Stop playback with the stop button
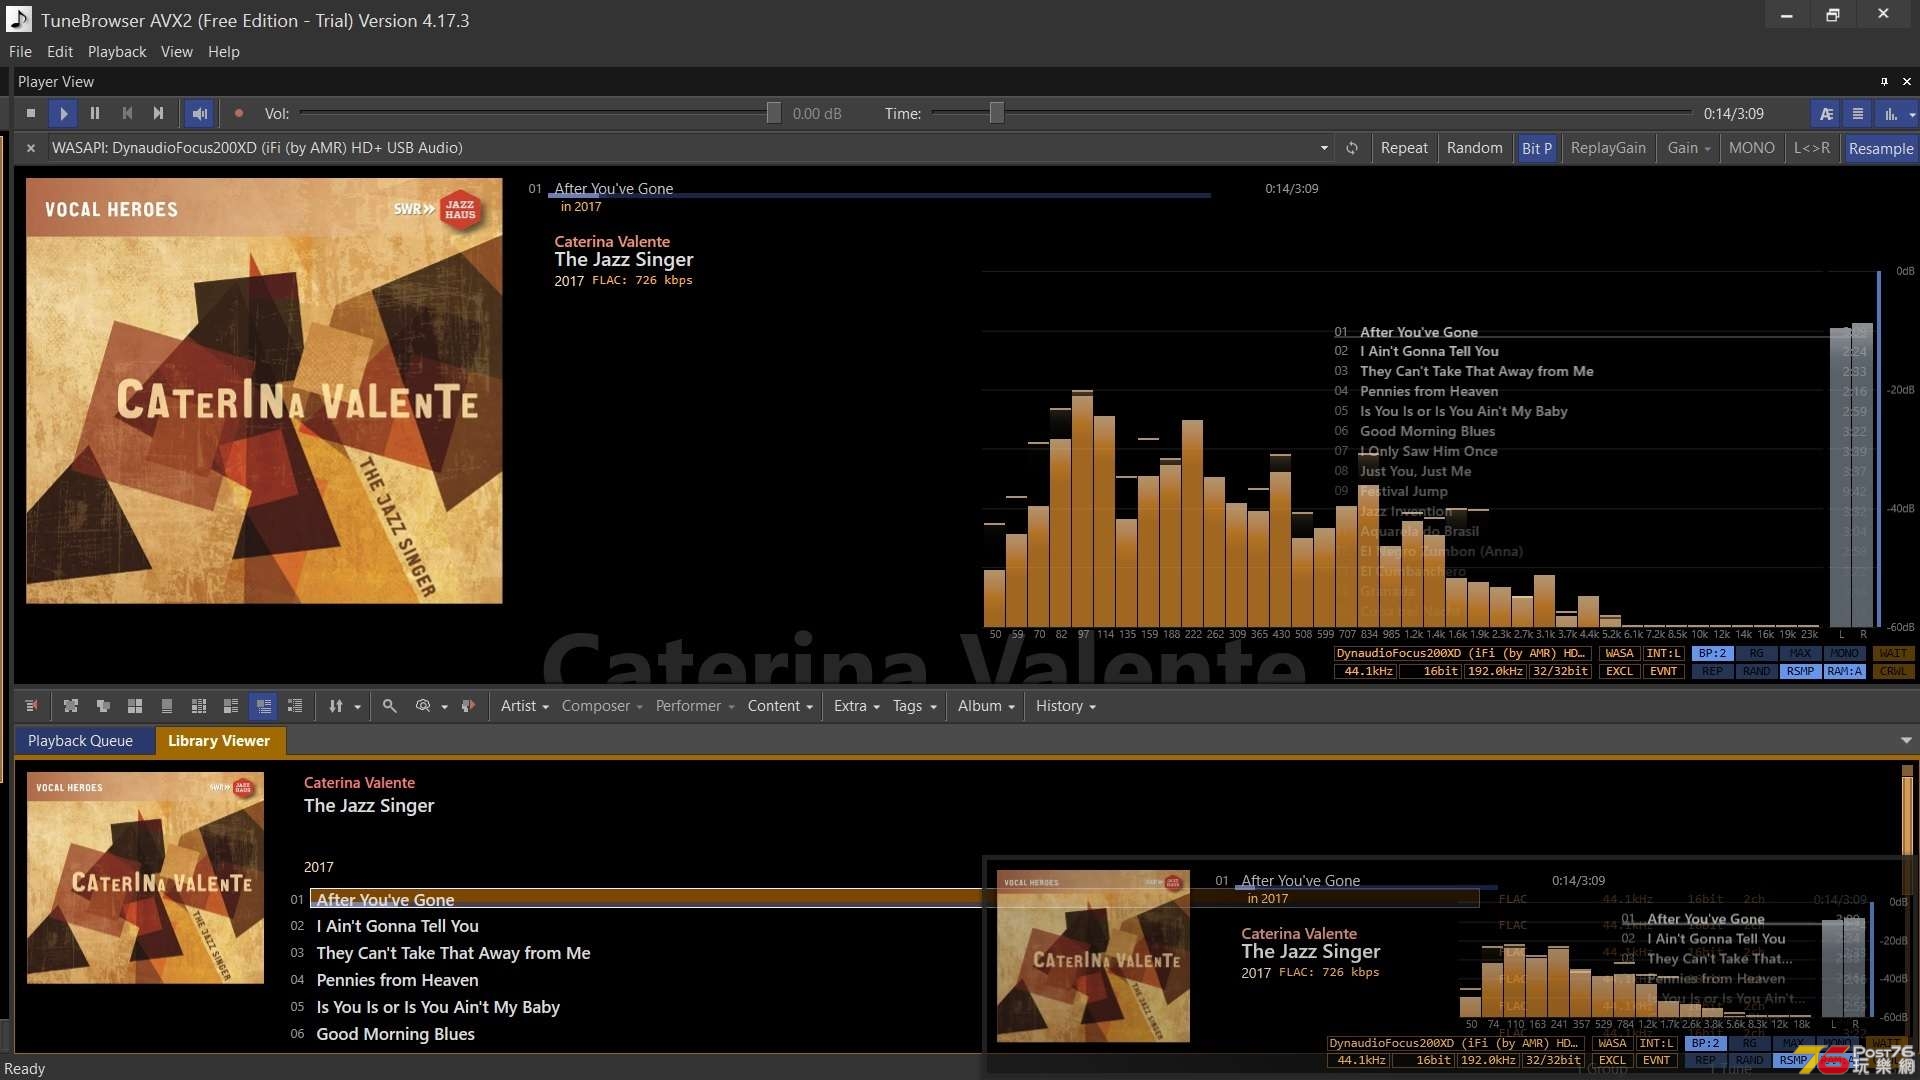Image resolution: width=1920 pixels, height=1080 pixels. (x=31, y=114)
